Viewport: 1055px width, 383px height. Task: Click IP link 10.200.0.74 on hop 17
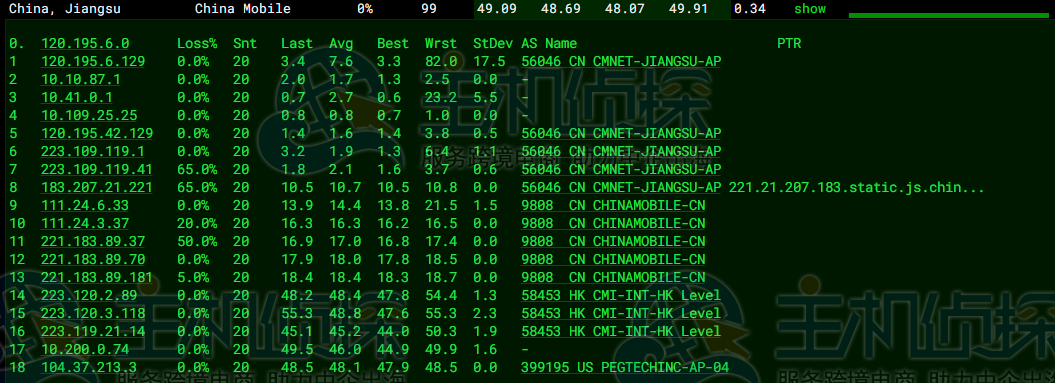pyautogui.click(x=85, y=349)
